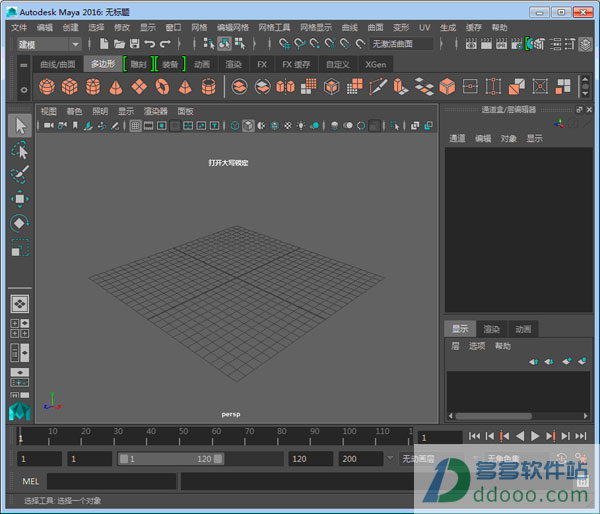
Task: Create a polygon plane from the shelf
Action: point(139,86)
